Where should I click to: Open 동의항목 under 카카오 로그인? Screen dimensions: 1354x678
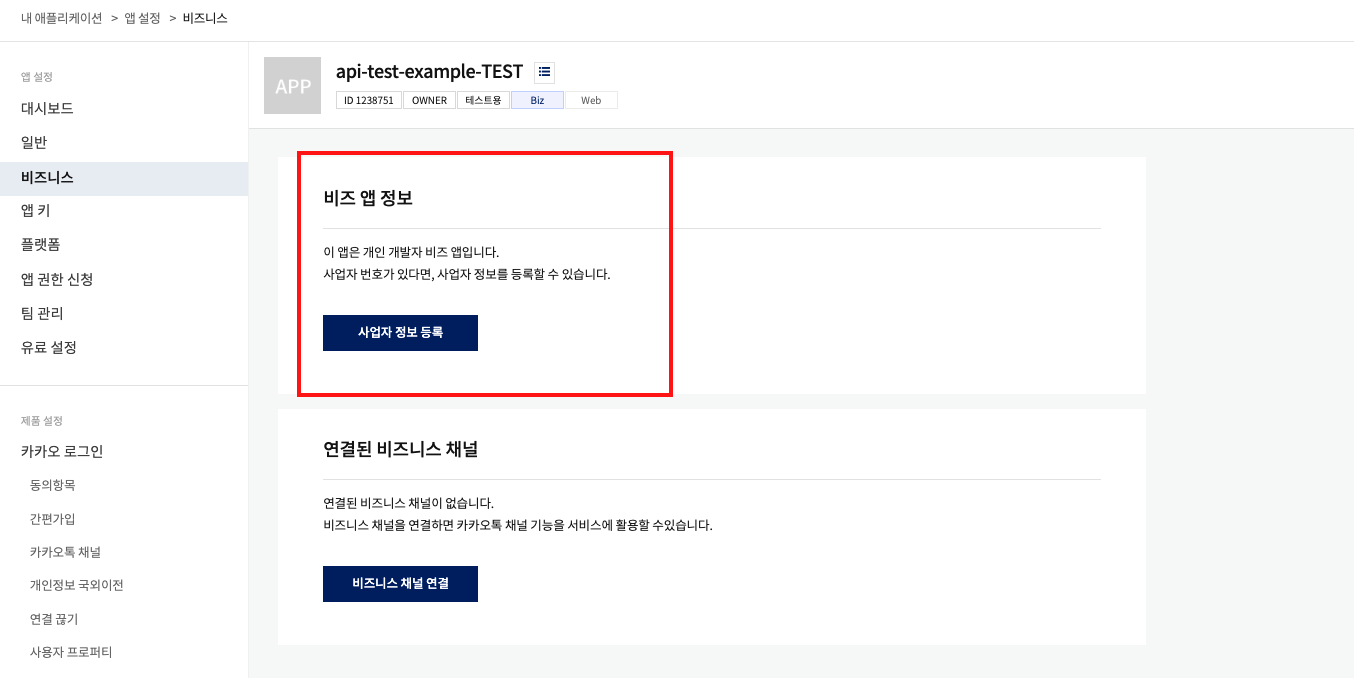[53, 485]
